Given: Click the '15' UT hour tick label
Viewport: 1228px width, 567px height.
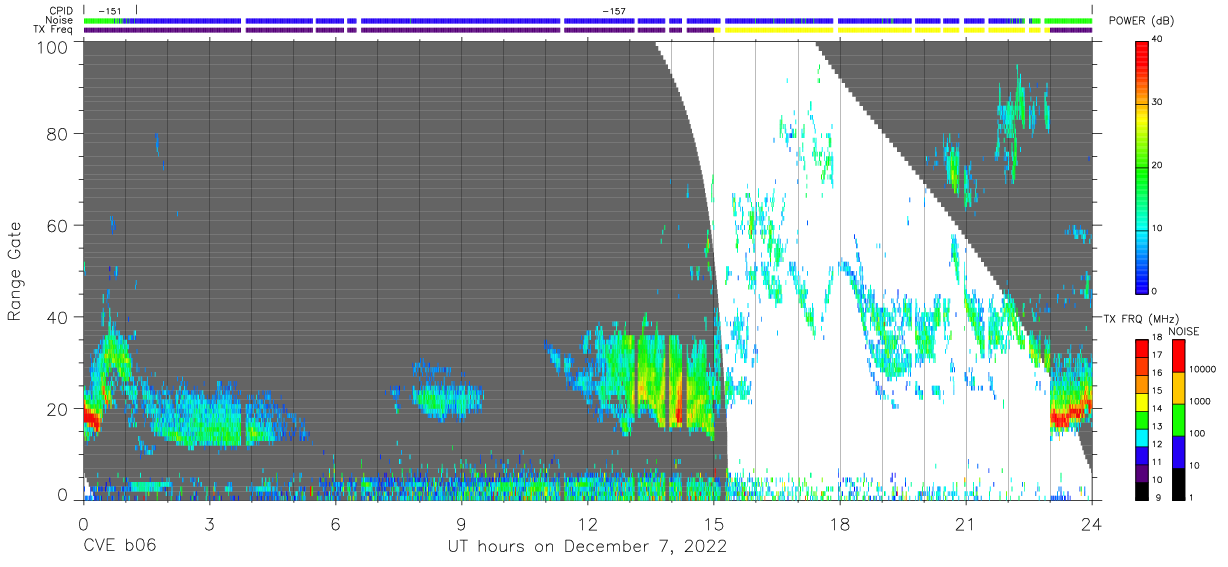Looking at the screenshot, I should tap(713, 523).
